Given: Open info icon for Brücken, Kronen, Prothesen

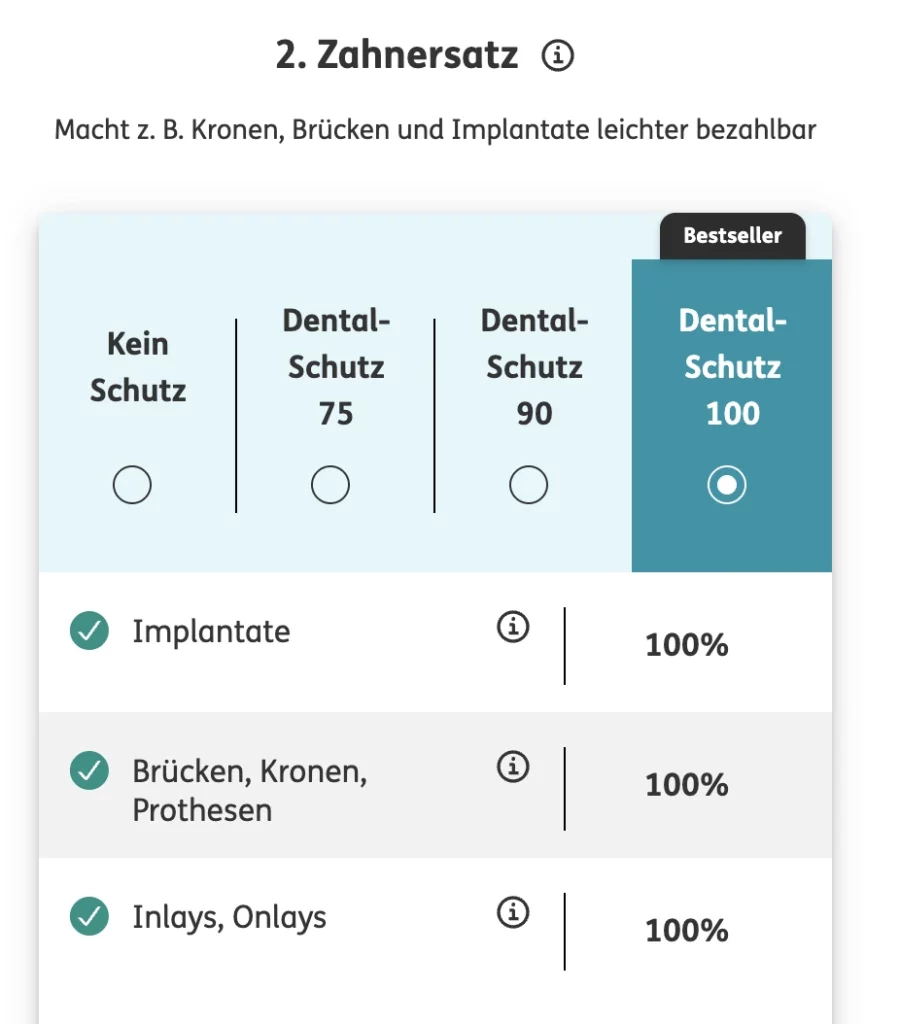Looking at the screenshot, I should 513,766.
